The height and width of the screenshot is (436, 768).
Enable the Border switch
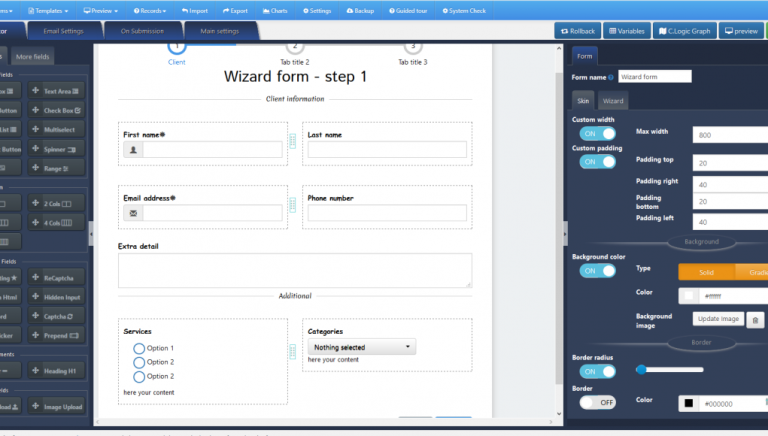pos(598,402)
